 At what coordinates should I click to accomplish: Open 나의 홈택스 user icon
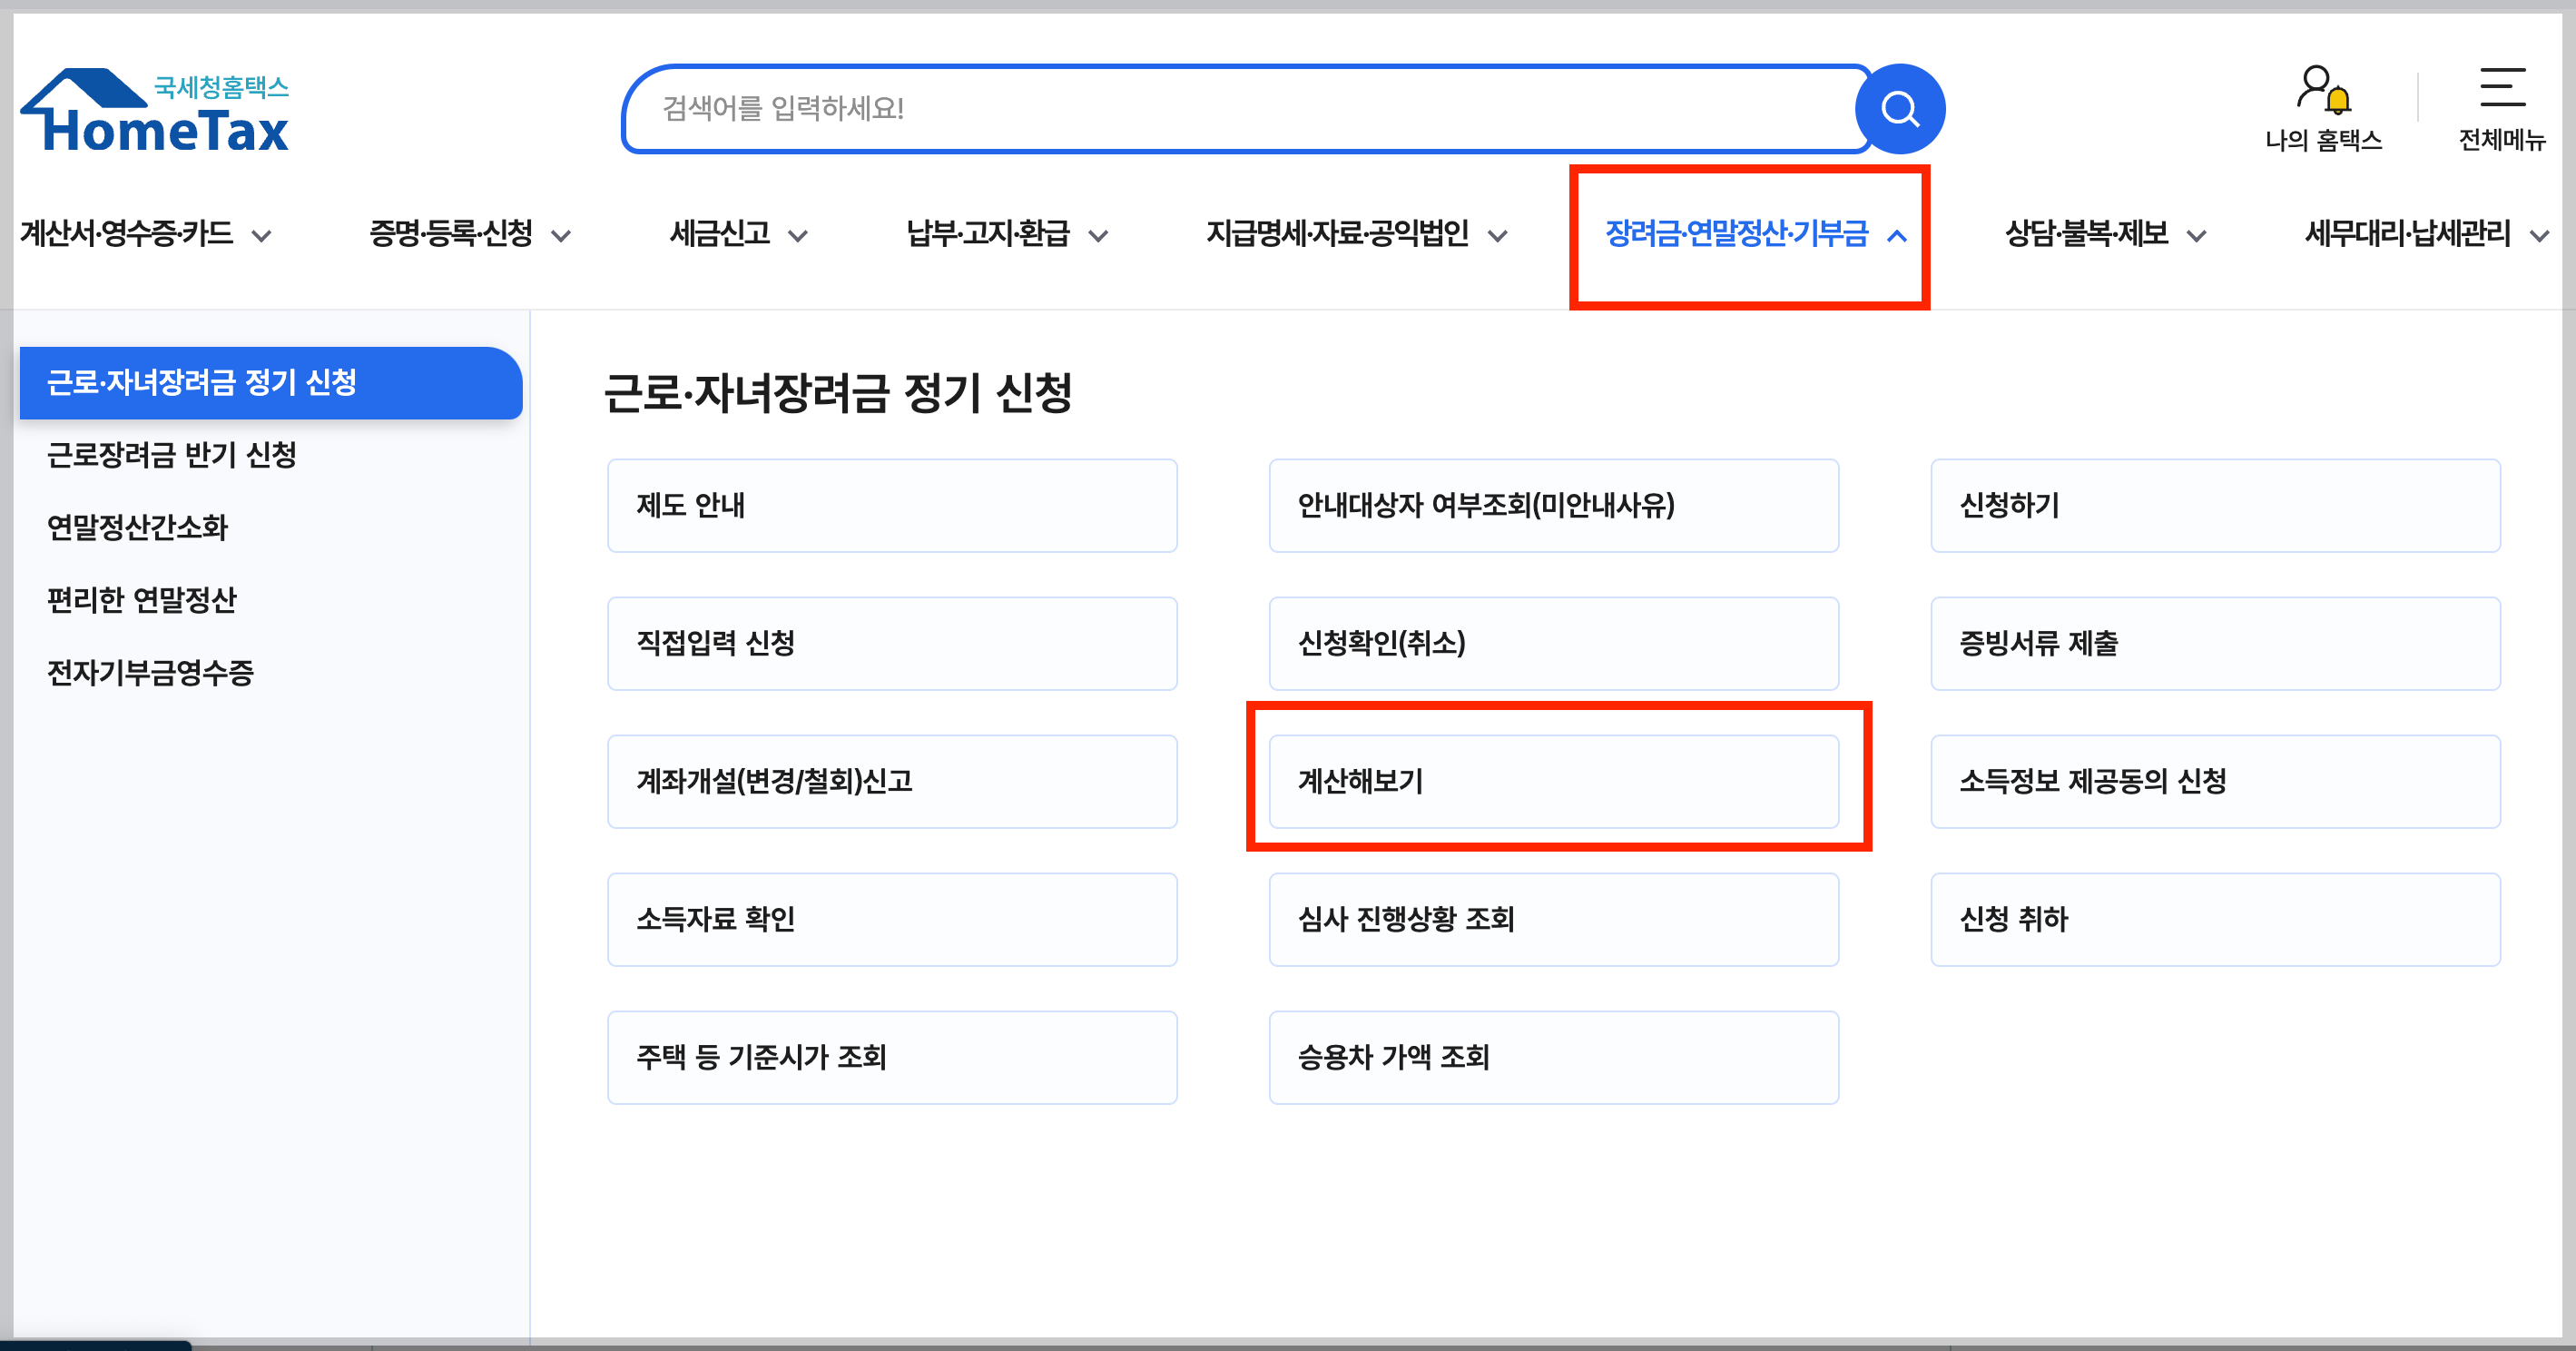coord(2322,91)
